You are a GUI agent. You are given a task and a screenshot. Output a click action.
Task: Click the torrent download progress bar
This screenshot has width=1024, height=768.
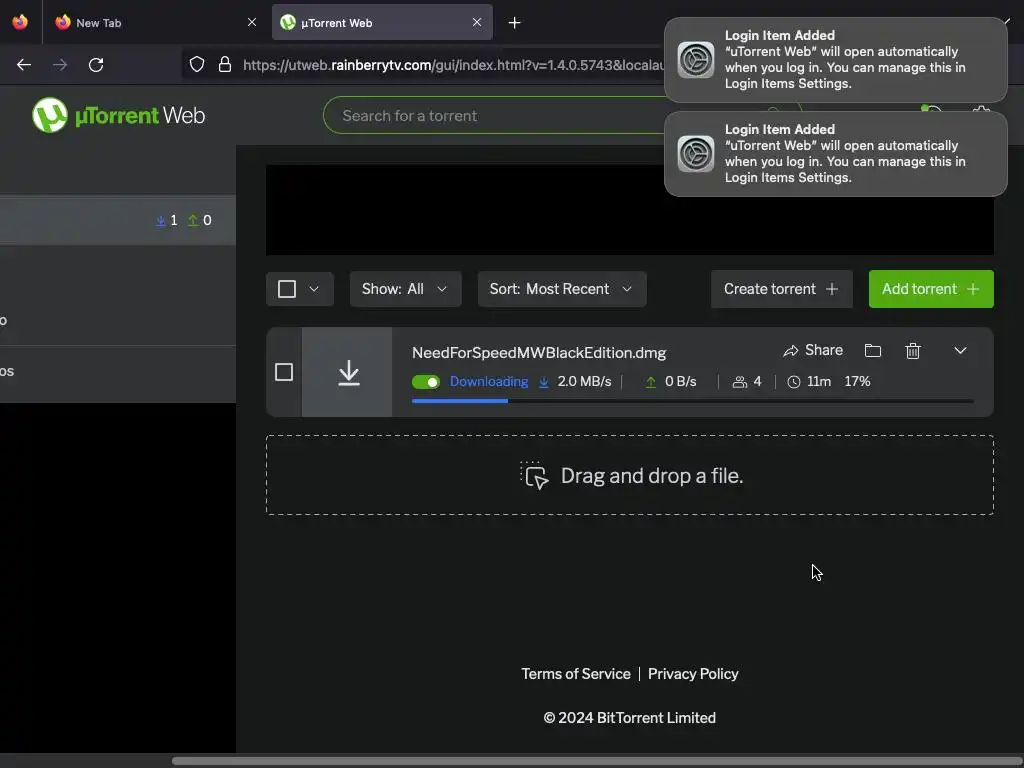click(x=692, y=401)
